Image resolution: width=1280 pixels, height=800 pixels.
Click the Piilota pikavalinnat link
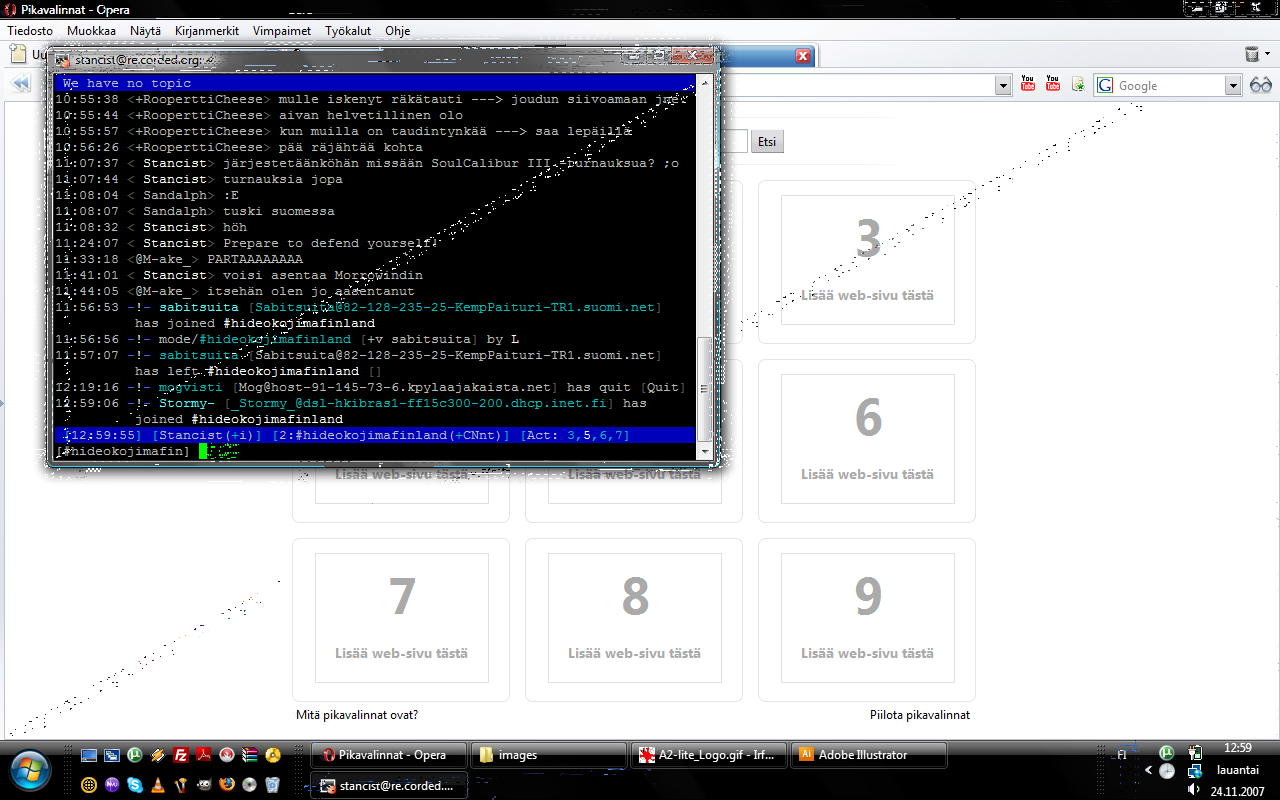tap(919, 715)
